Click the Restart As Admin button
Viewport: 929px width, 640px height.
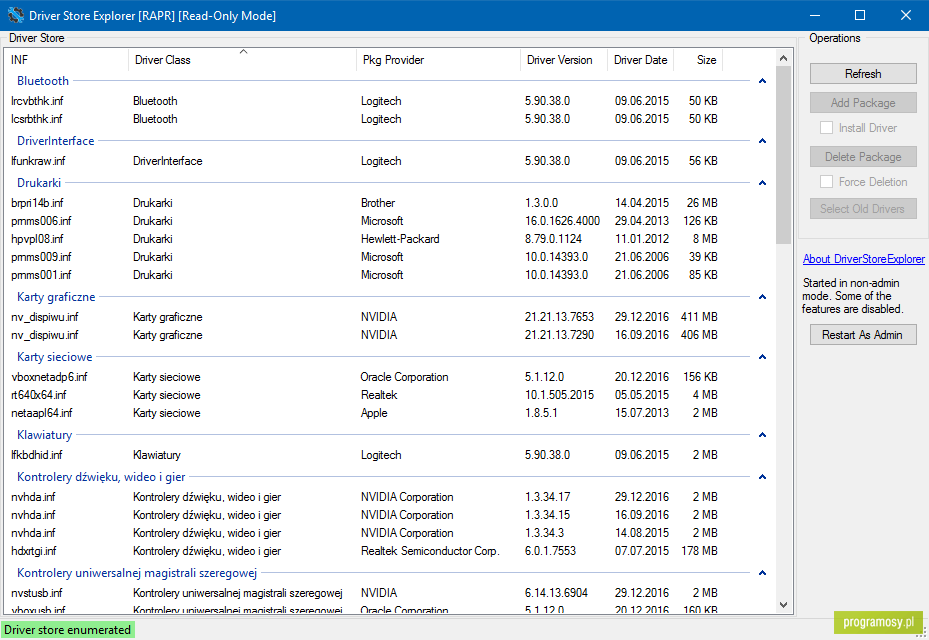(863, 334)
